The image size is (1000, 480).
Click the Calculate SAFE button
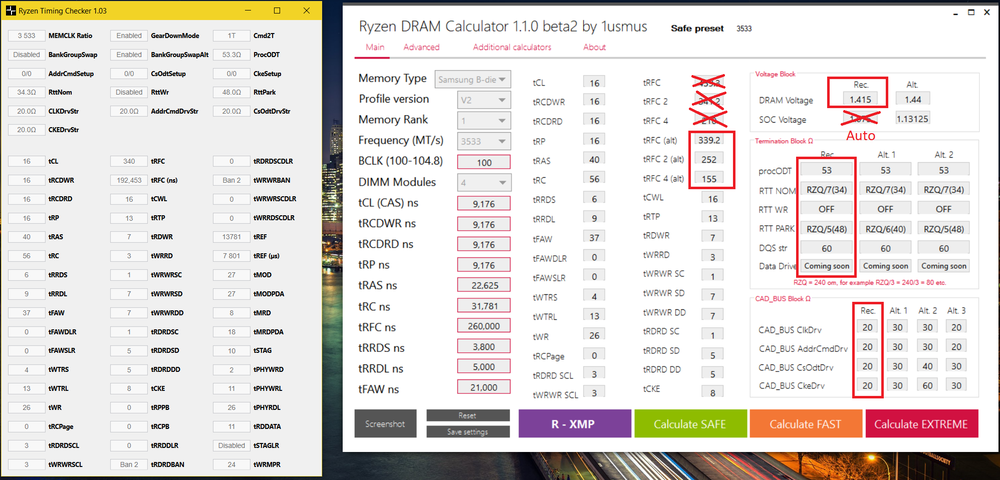(x=690, y=424)
